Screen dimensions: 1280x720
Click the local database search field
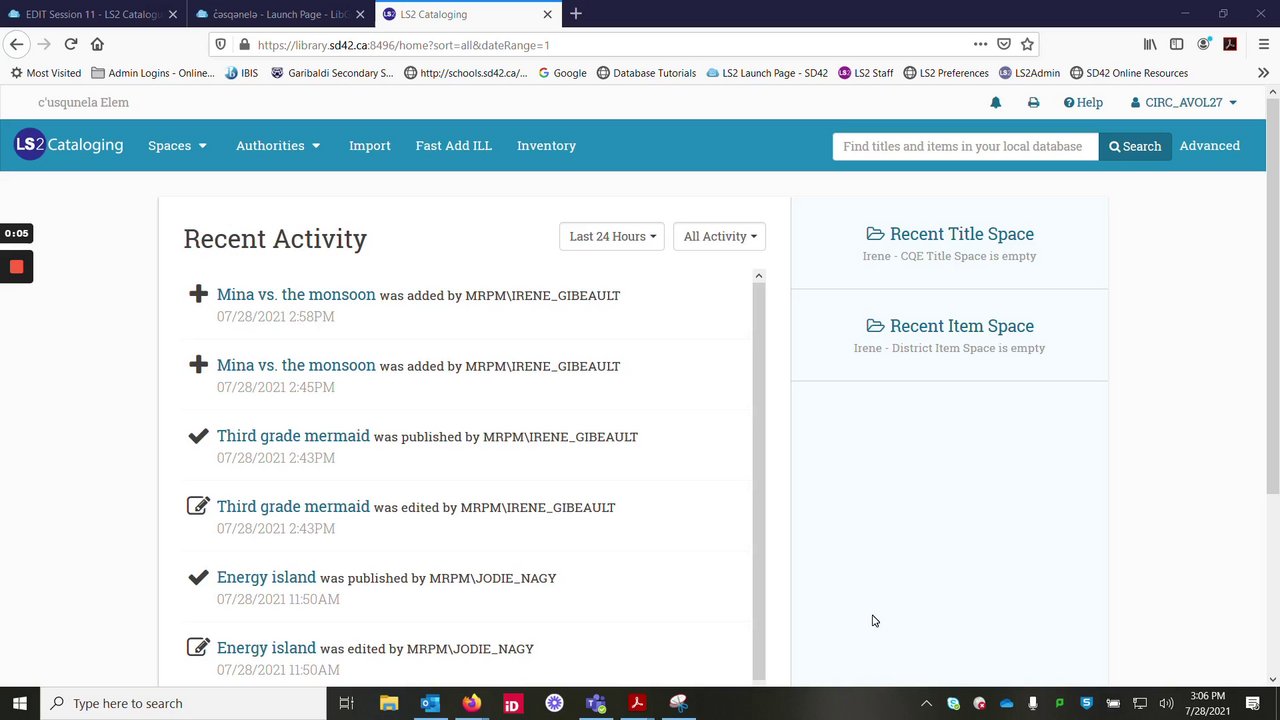[x=965, y=146]
